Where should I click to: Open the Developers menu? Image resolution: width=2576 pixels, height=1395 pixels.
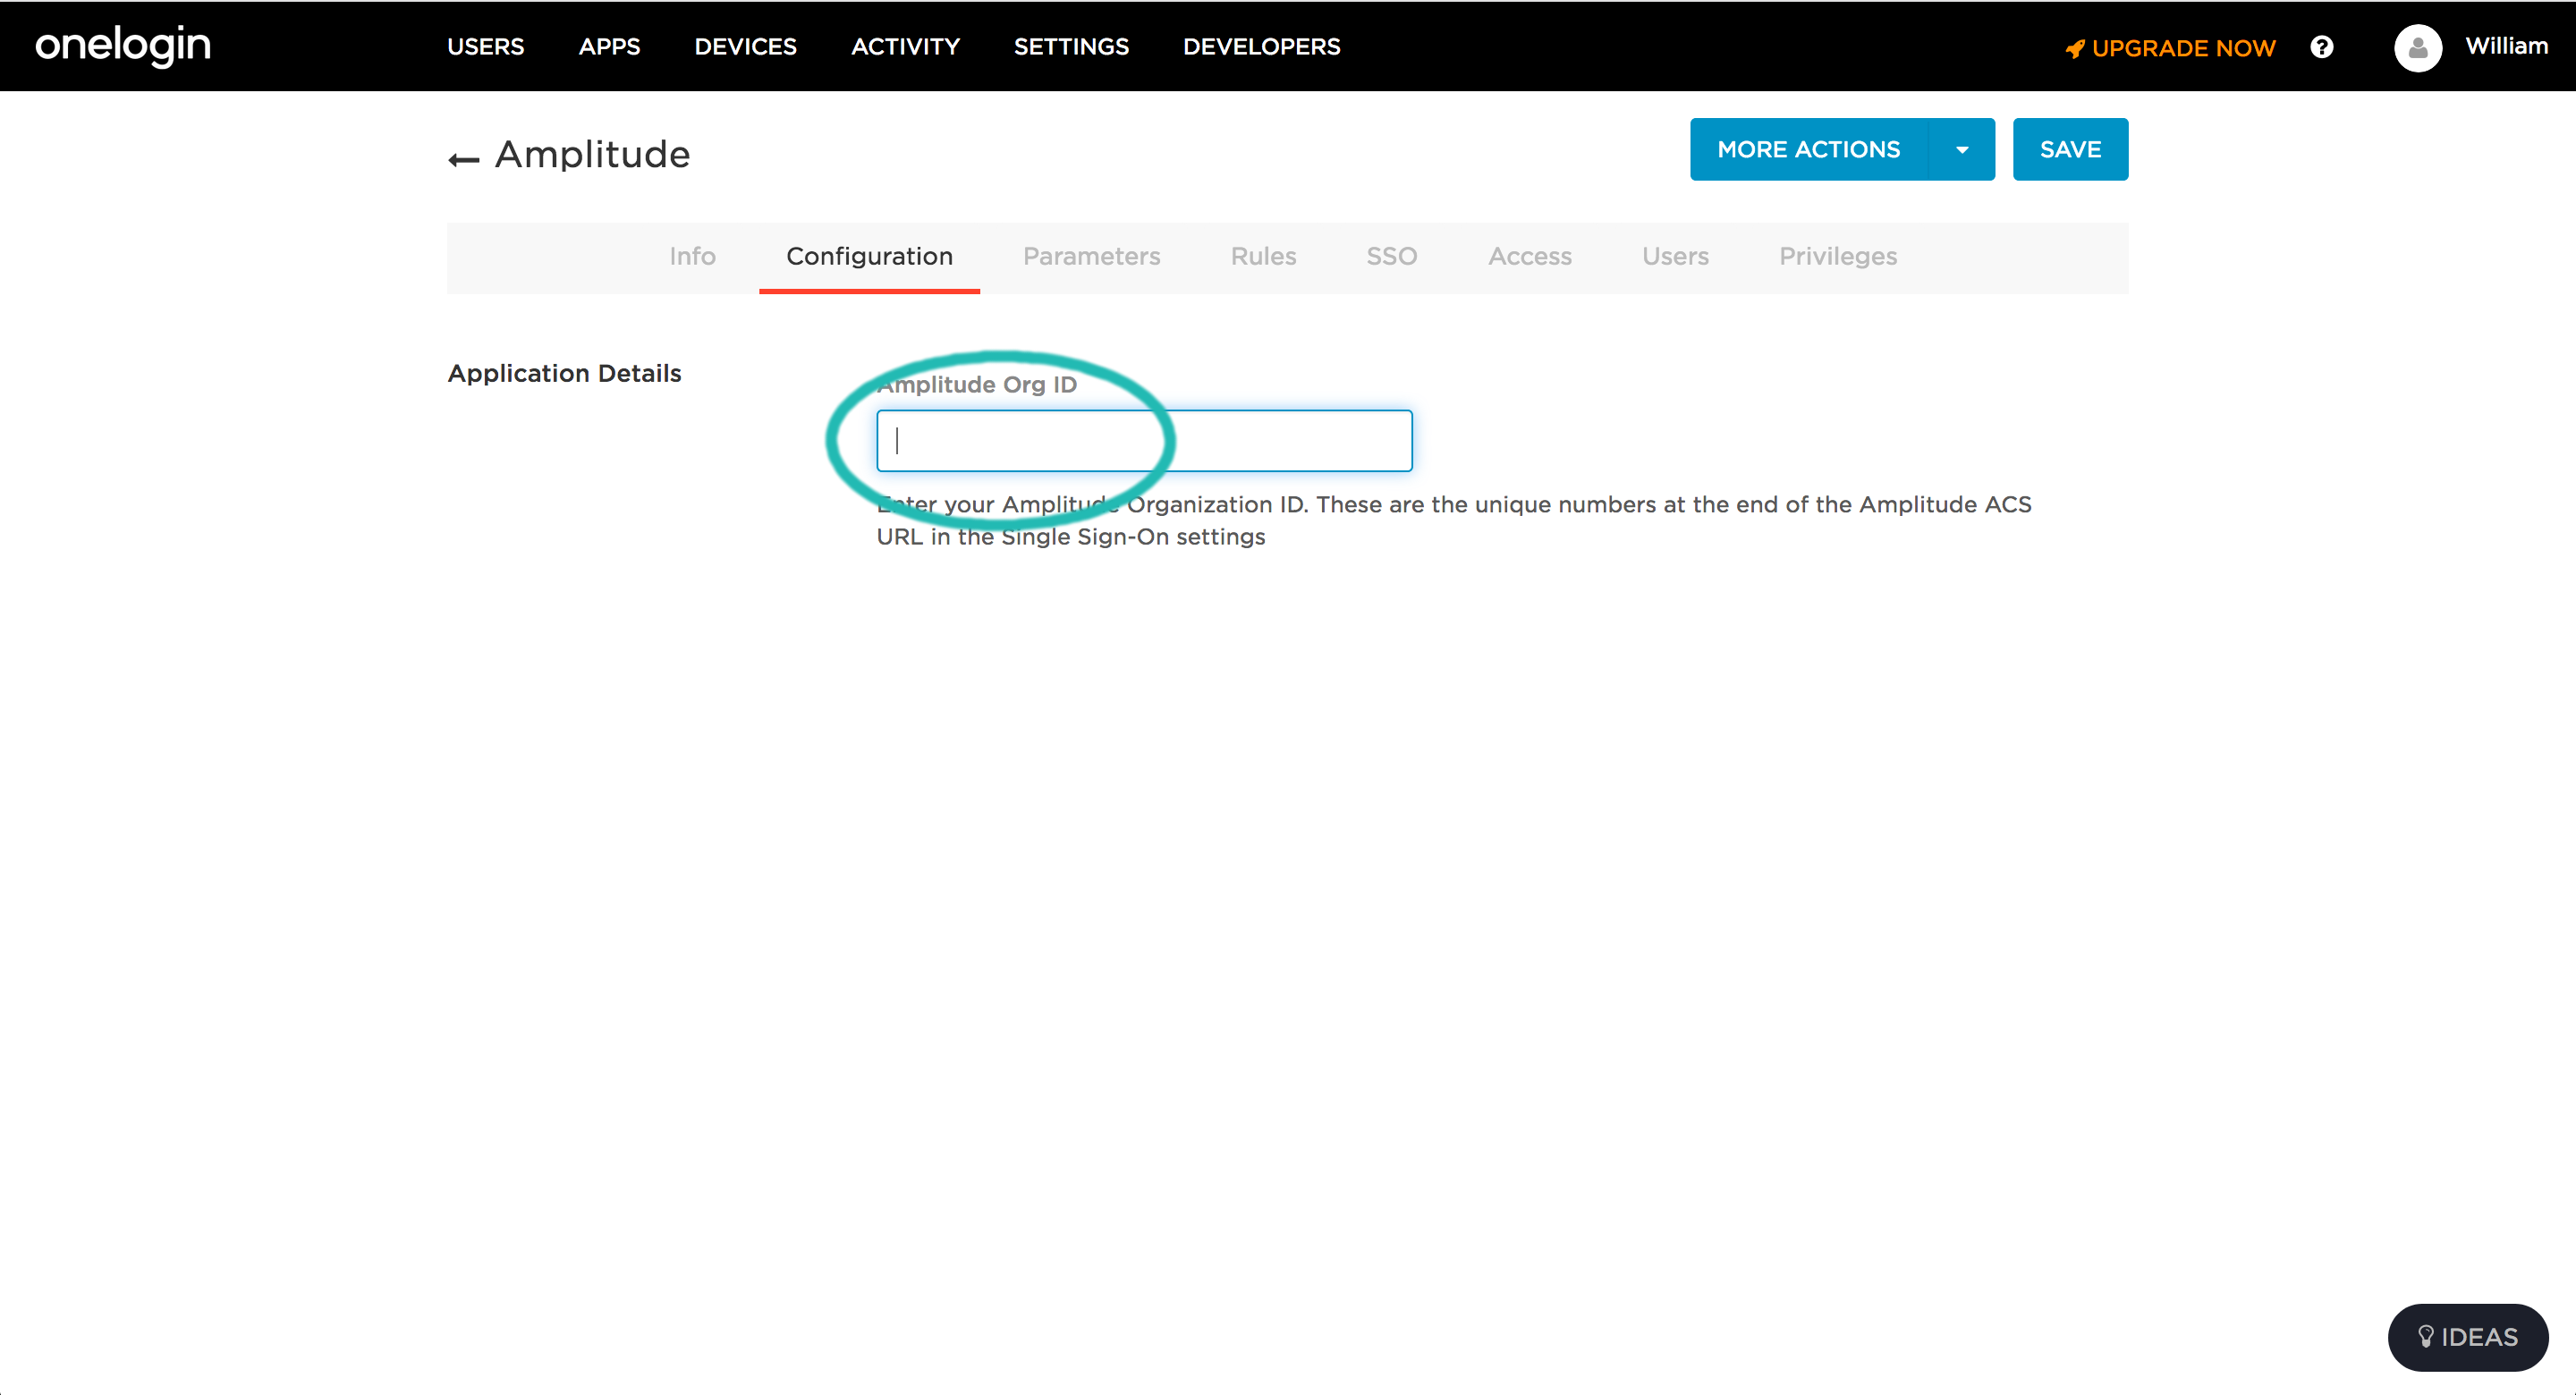[x=1261, y=46]
